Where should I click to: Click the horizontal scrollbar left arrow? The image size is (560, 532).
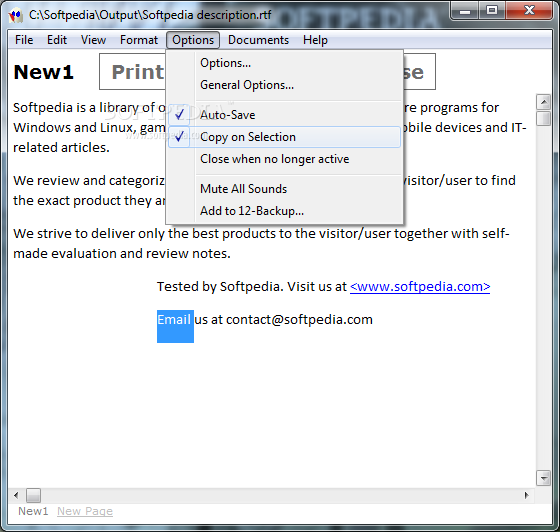pos(16,495)
